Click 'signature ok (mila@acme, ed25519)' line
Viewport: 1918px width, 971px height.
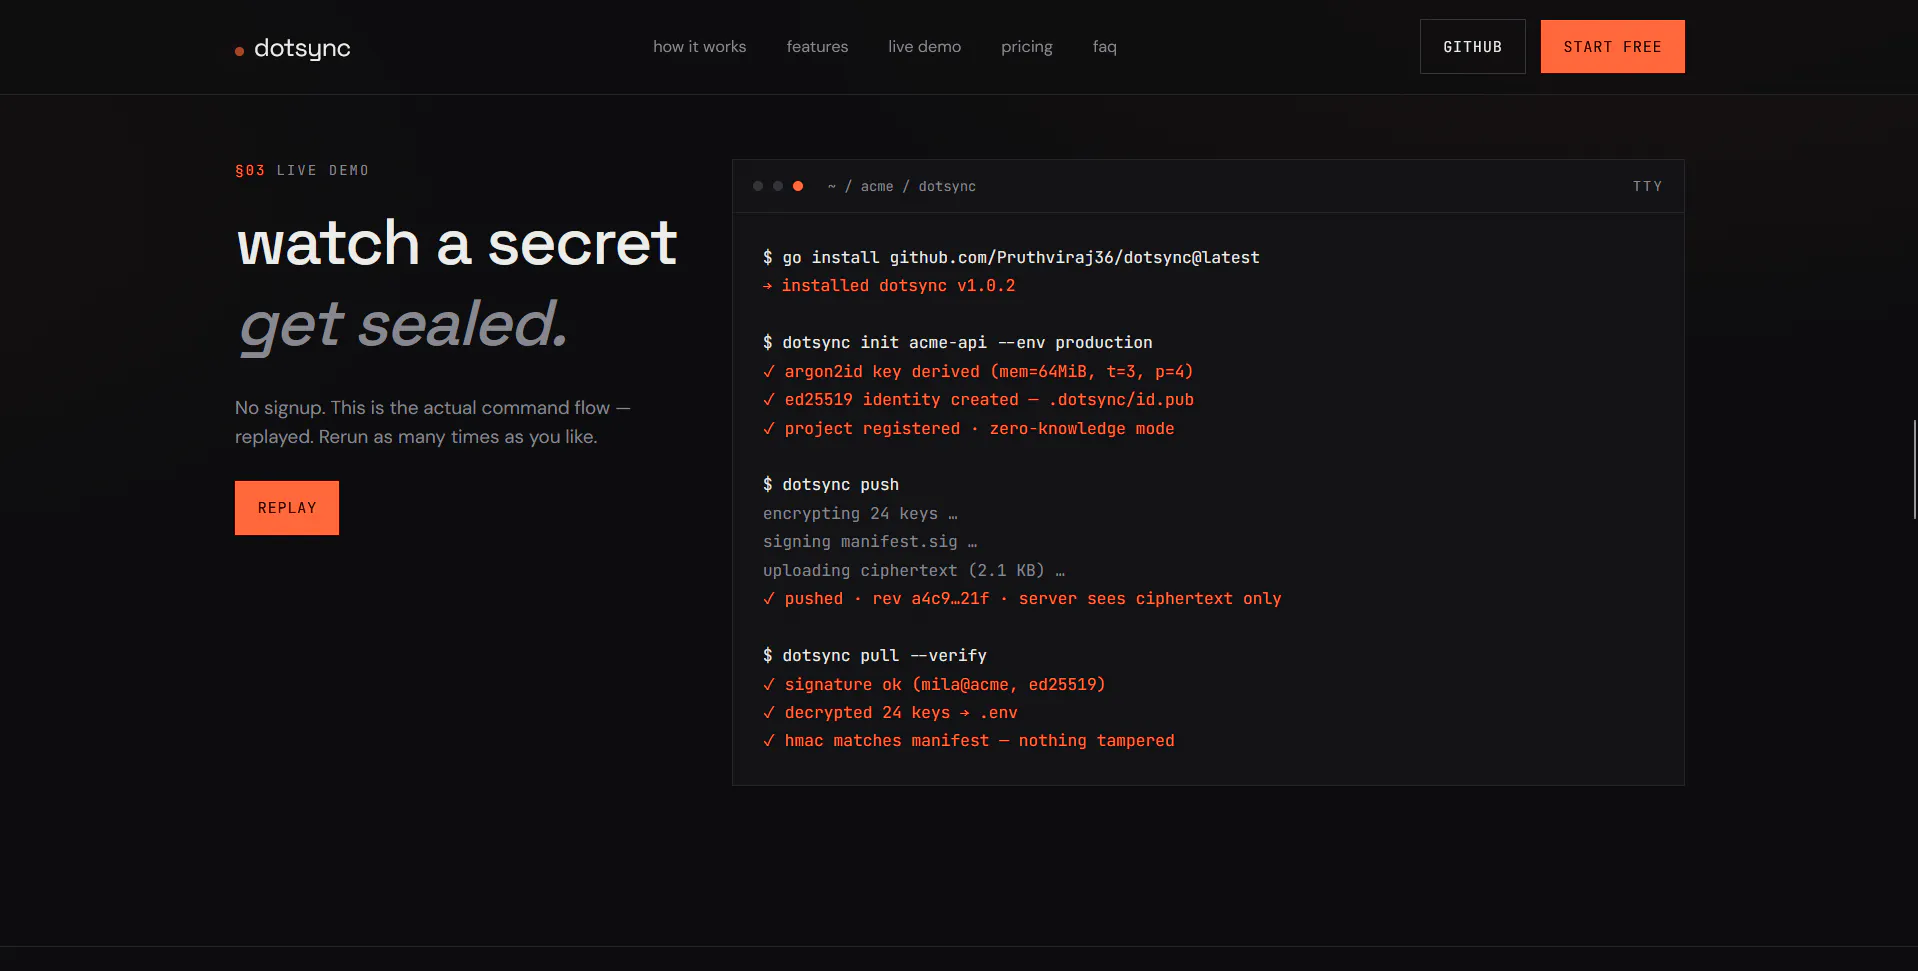point(934,684)
